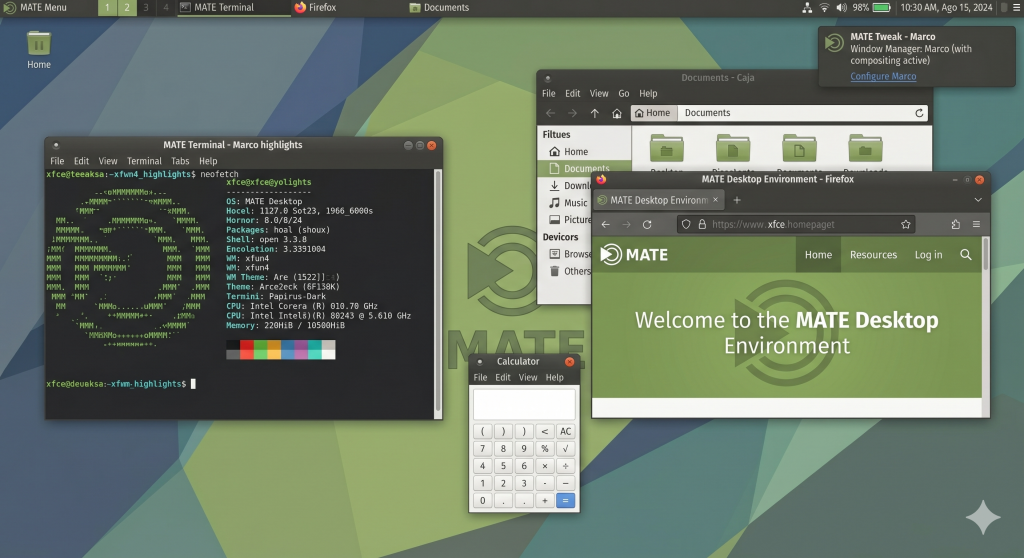Open the Tabs menu in MATE Terminal
This screenshot has height=558, width=1024.
(x=180, y=161)
